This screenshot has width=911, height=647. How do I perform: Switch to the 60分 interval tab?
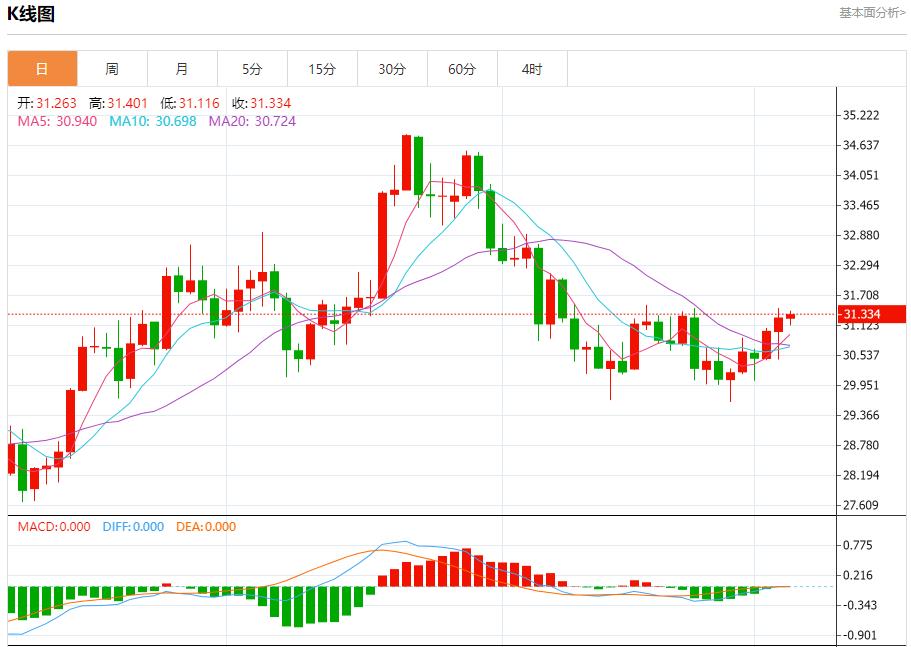[x=462, y=69]
